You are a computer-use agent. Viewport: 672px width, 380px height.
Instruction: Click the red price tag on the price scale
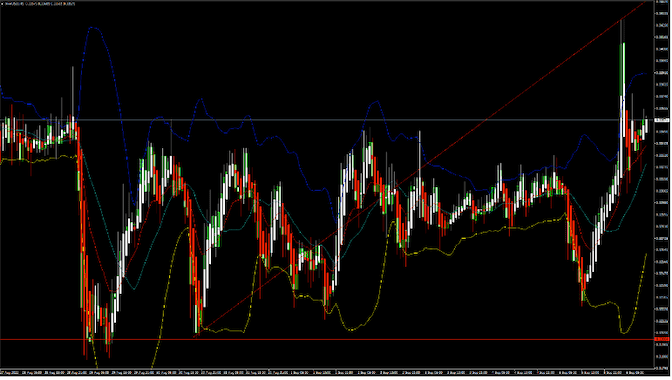click(x=663, y=340)
